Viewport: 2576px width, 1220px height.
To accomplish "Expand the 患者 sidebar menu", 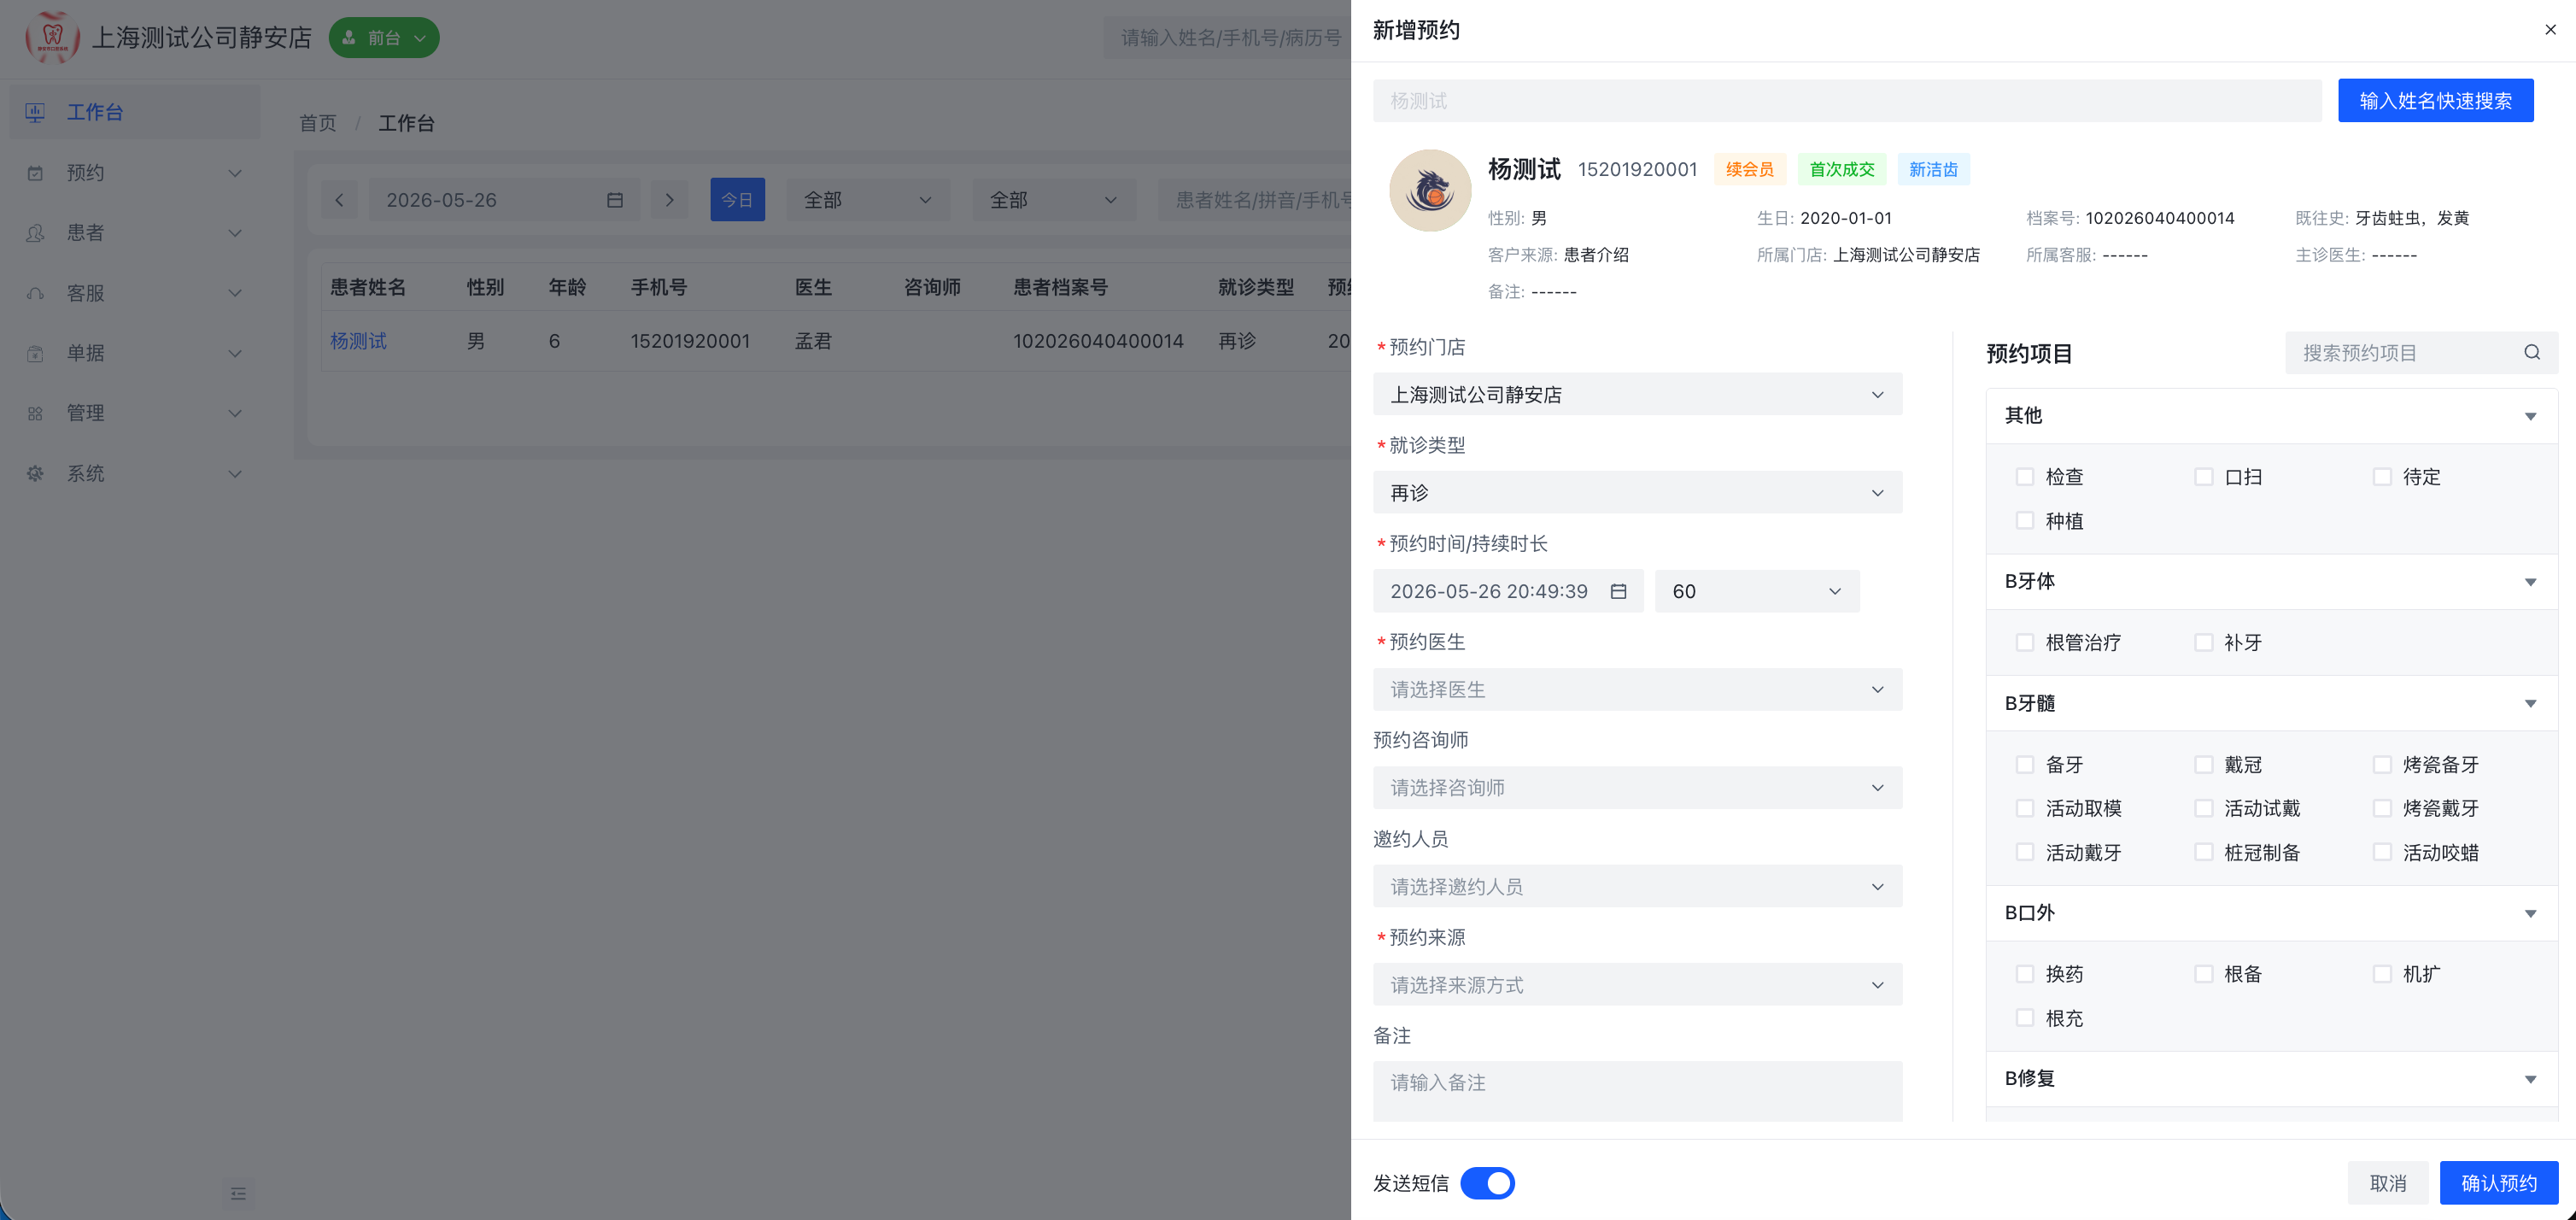I will tap(135, 233).
